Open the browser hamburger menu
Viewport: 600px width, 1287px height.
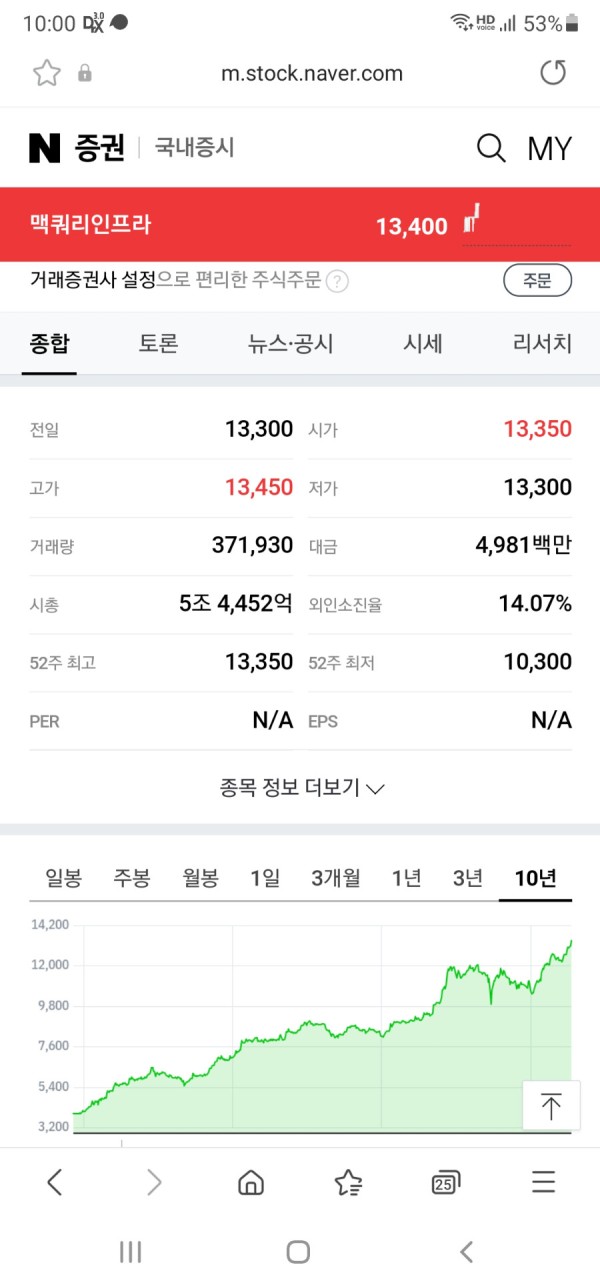click(x=543, y=1183)
